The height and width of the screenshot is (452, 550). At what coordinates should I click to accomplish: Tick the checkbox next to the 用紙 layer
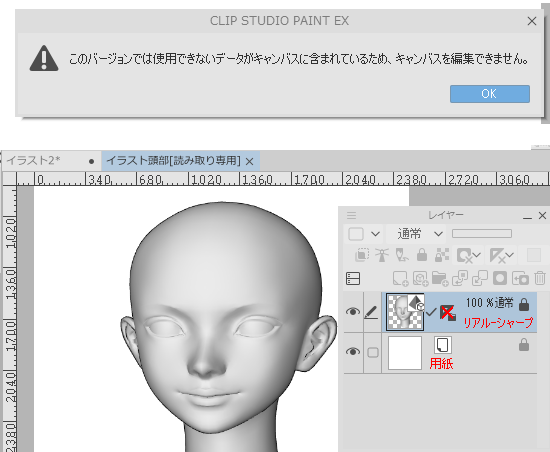pyautogui.click(x=373, y=352)
